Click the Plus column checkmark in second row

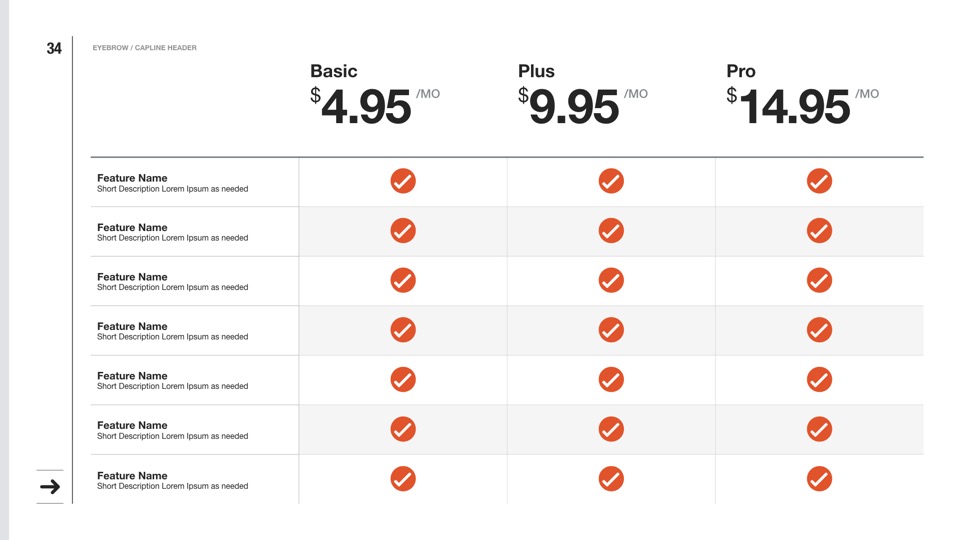611,231
